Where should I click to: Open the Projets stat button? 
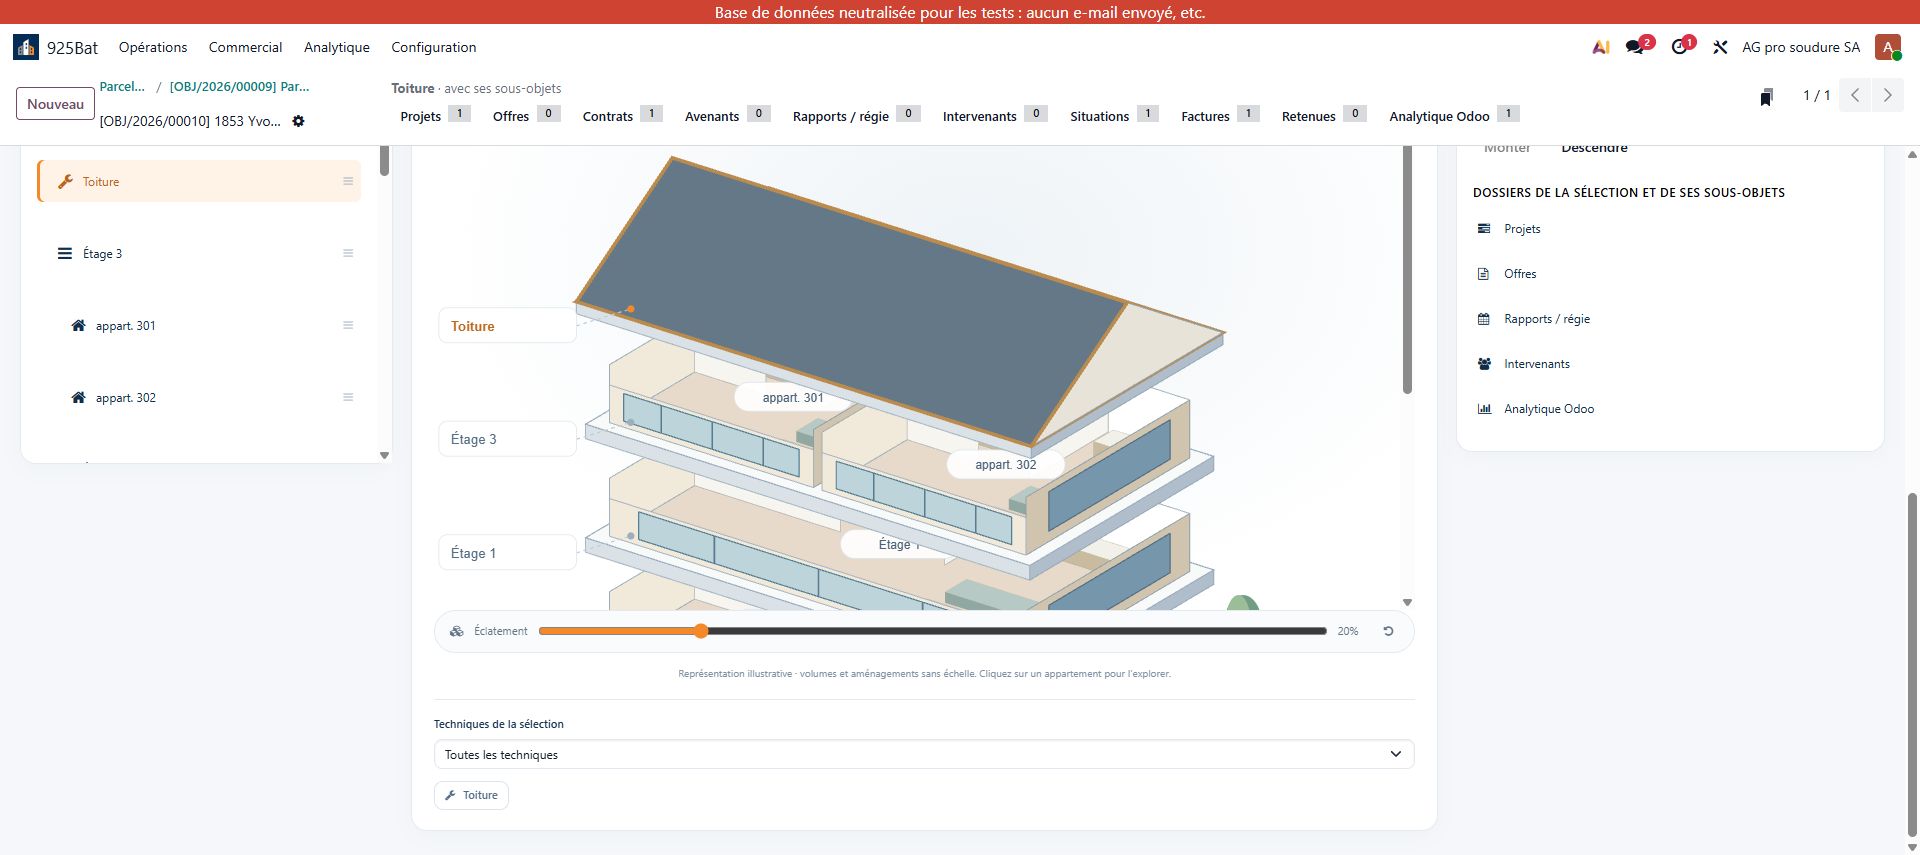(435, 116)
